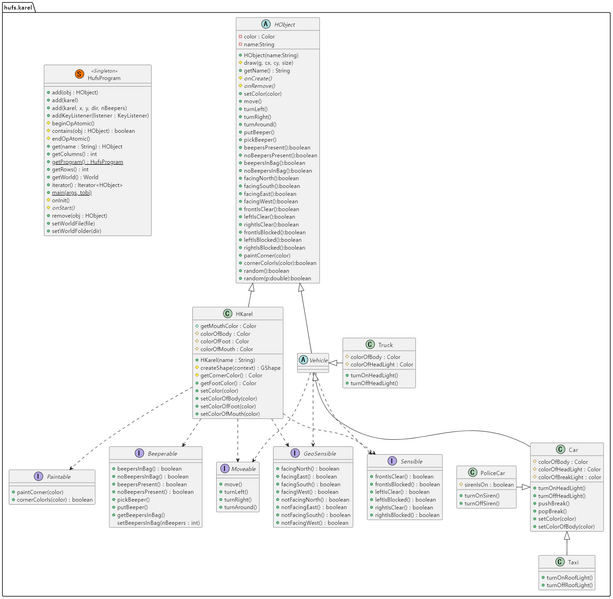
Task: Click 'setWorldFolder(dir)' method
Action: tap(76, 231)
